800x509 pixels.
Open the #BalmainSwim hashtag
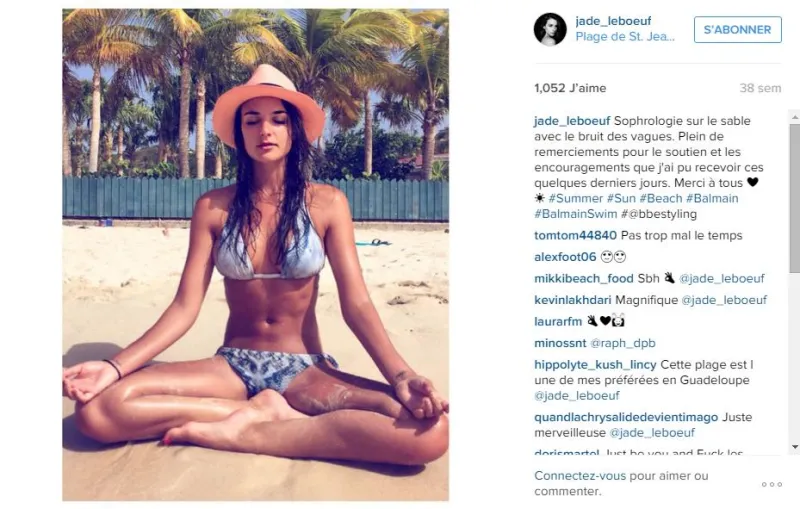[576, 214]
